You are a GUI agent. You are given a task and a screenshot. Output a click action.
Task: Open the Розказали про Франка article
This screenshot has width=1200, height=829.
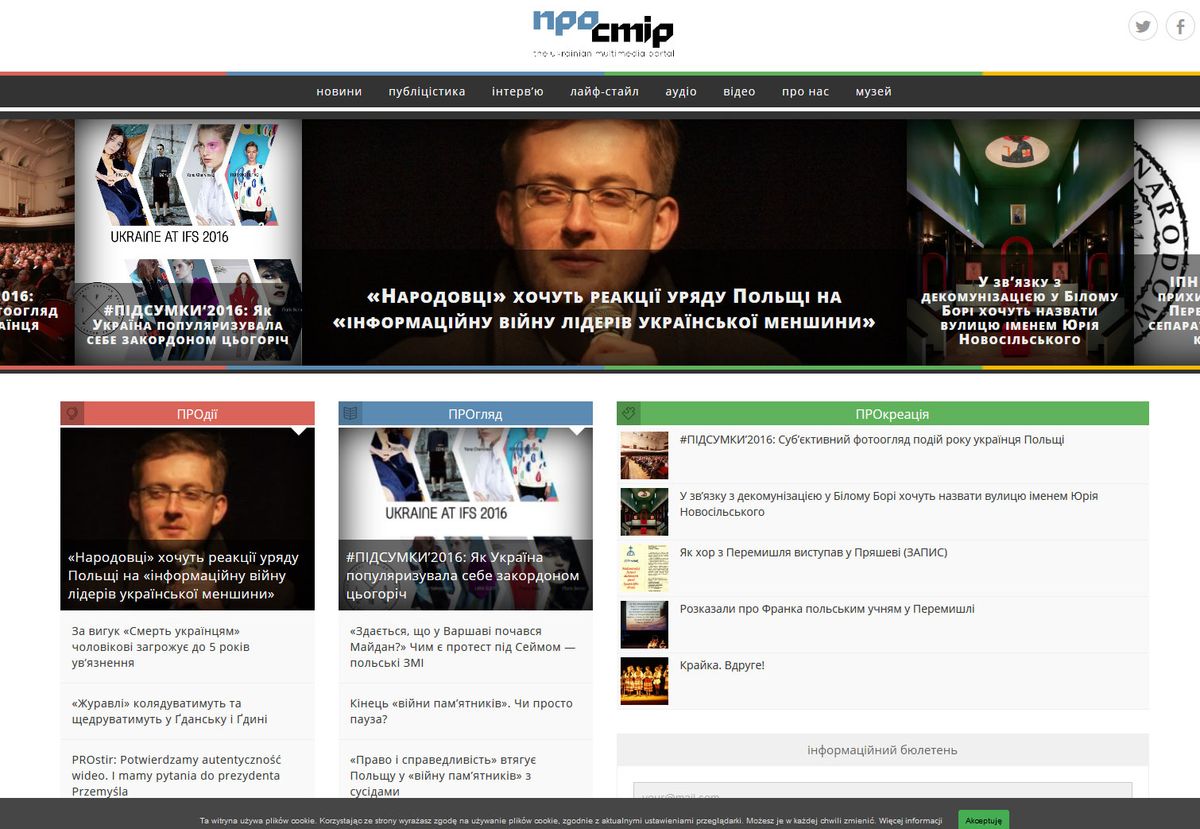[x=827, y=609]
